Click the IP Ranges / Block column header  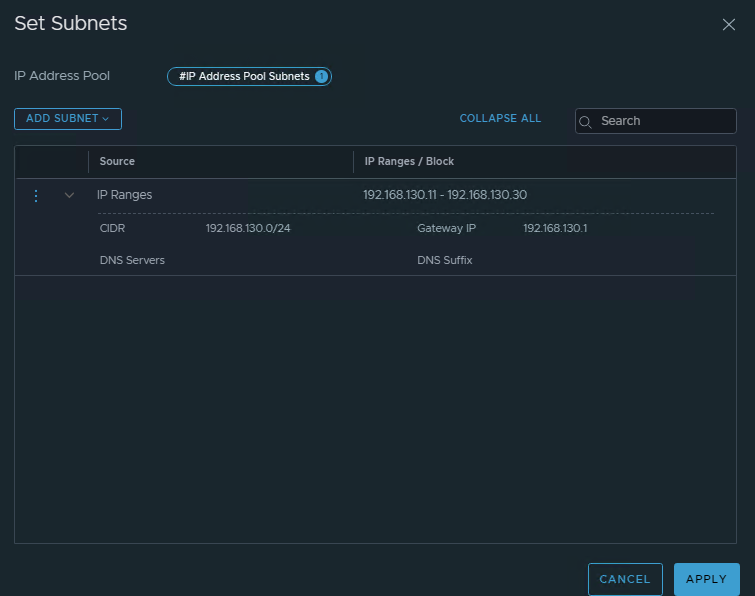409,161
